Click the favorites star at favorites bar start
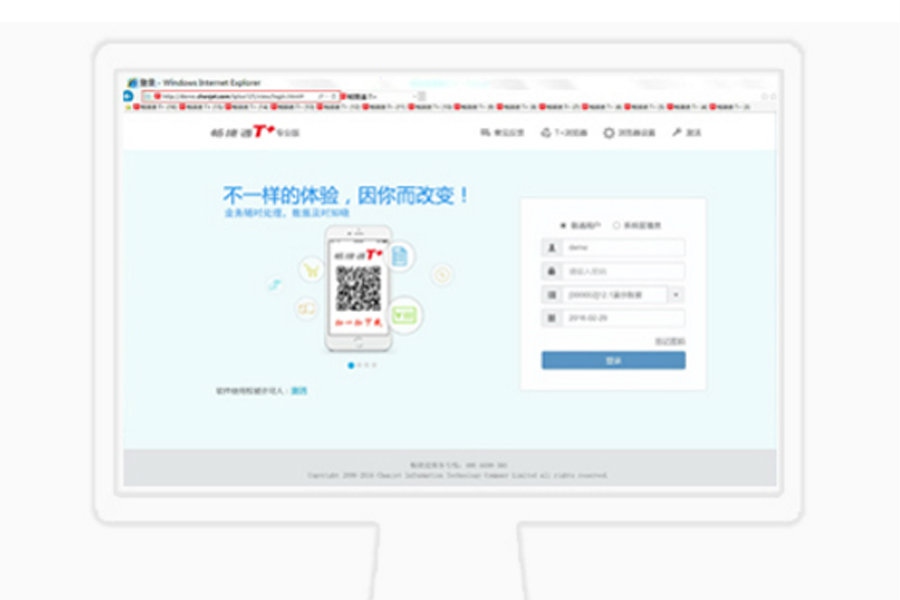 click(x=129, y=107)
